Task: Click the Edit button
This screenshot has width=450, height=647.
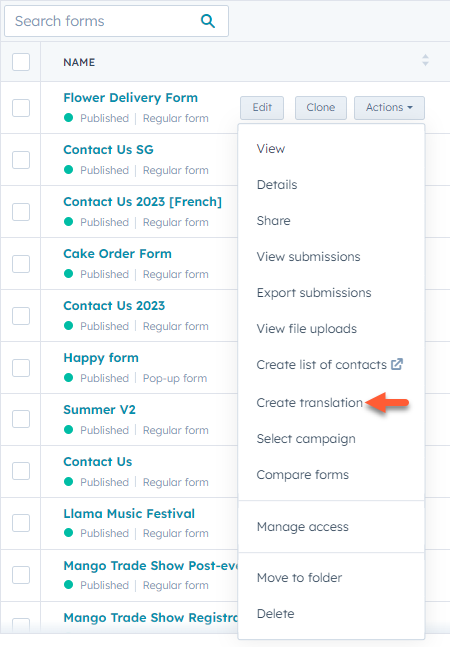Action: coord(262,108)
